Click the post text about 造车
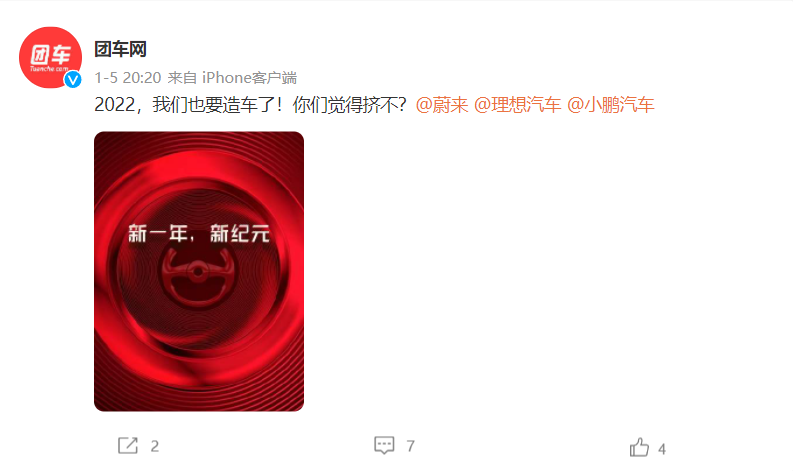This screenshot has height=471, width=793. tap(250, 105)
